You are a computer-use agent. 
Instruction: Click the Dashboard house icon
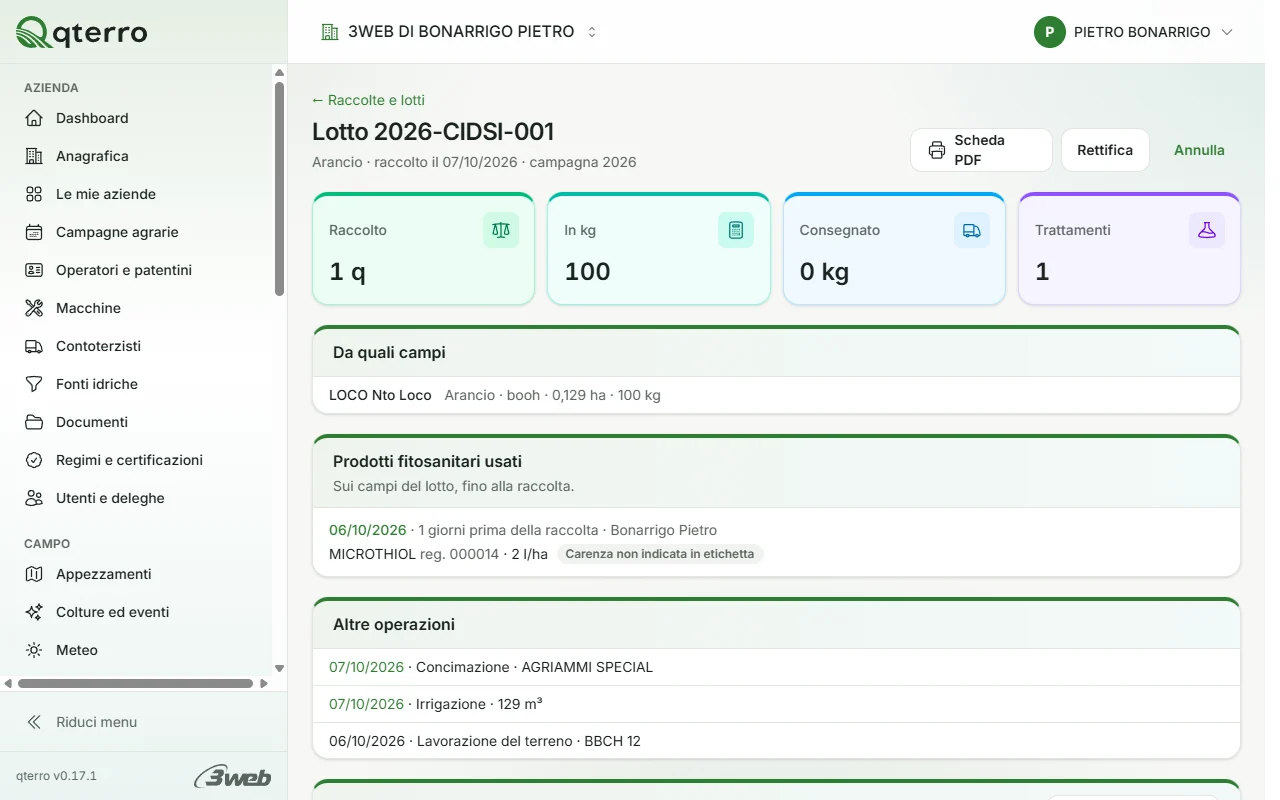[34, 118]
